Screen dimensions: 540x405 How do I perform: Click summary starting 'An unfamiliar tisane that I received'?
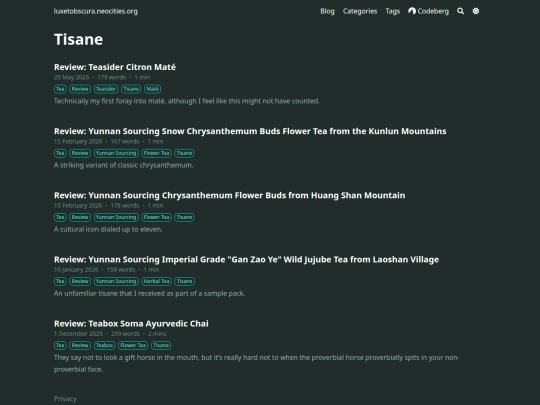tap(149, 293)
